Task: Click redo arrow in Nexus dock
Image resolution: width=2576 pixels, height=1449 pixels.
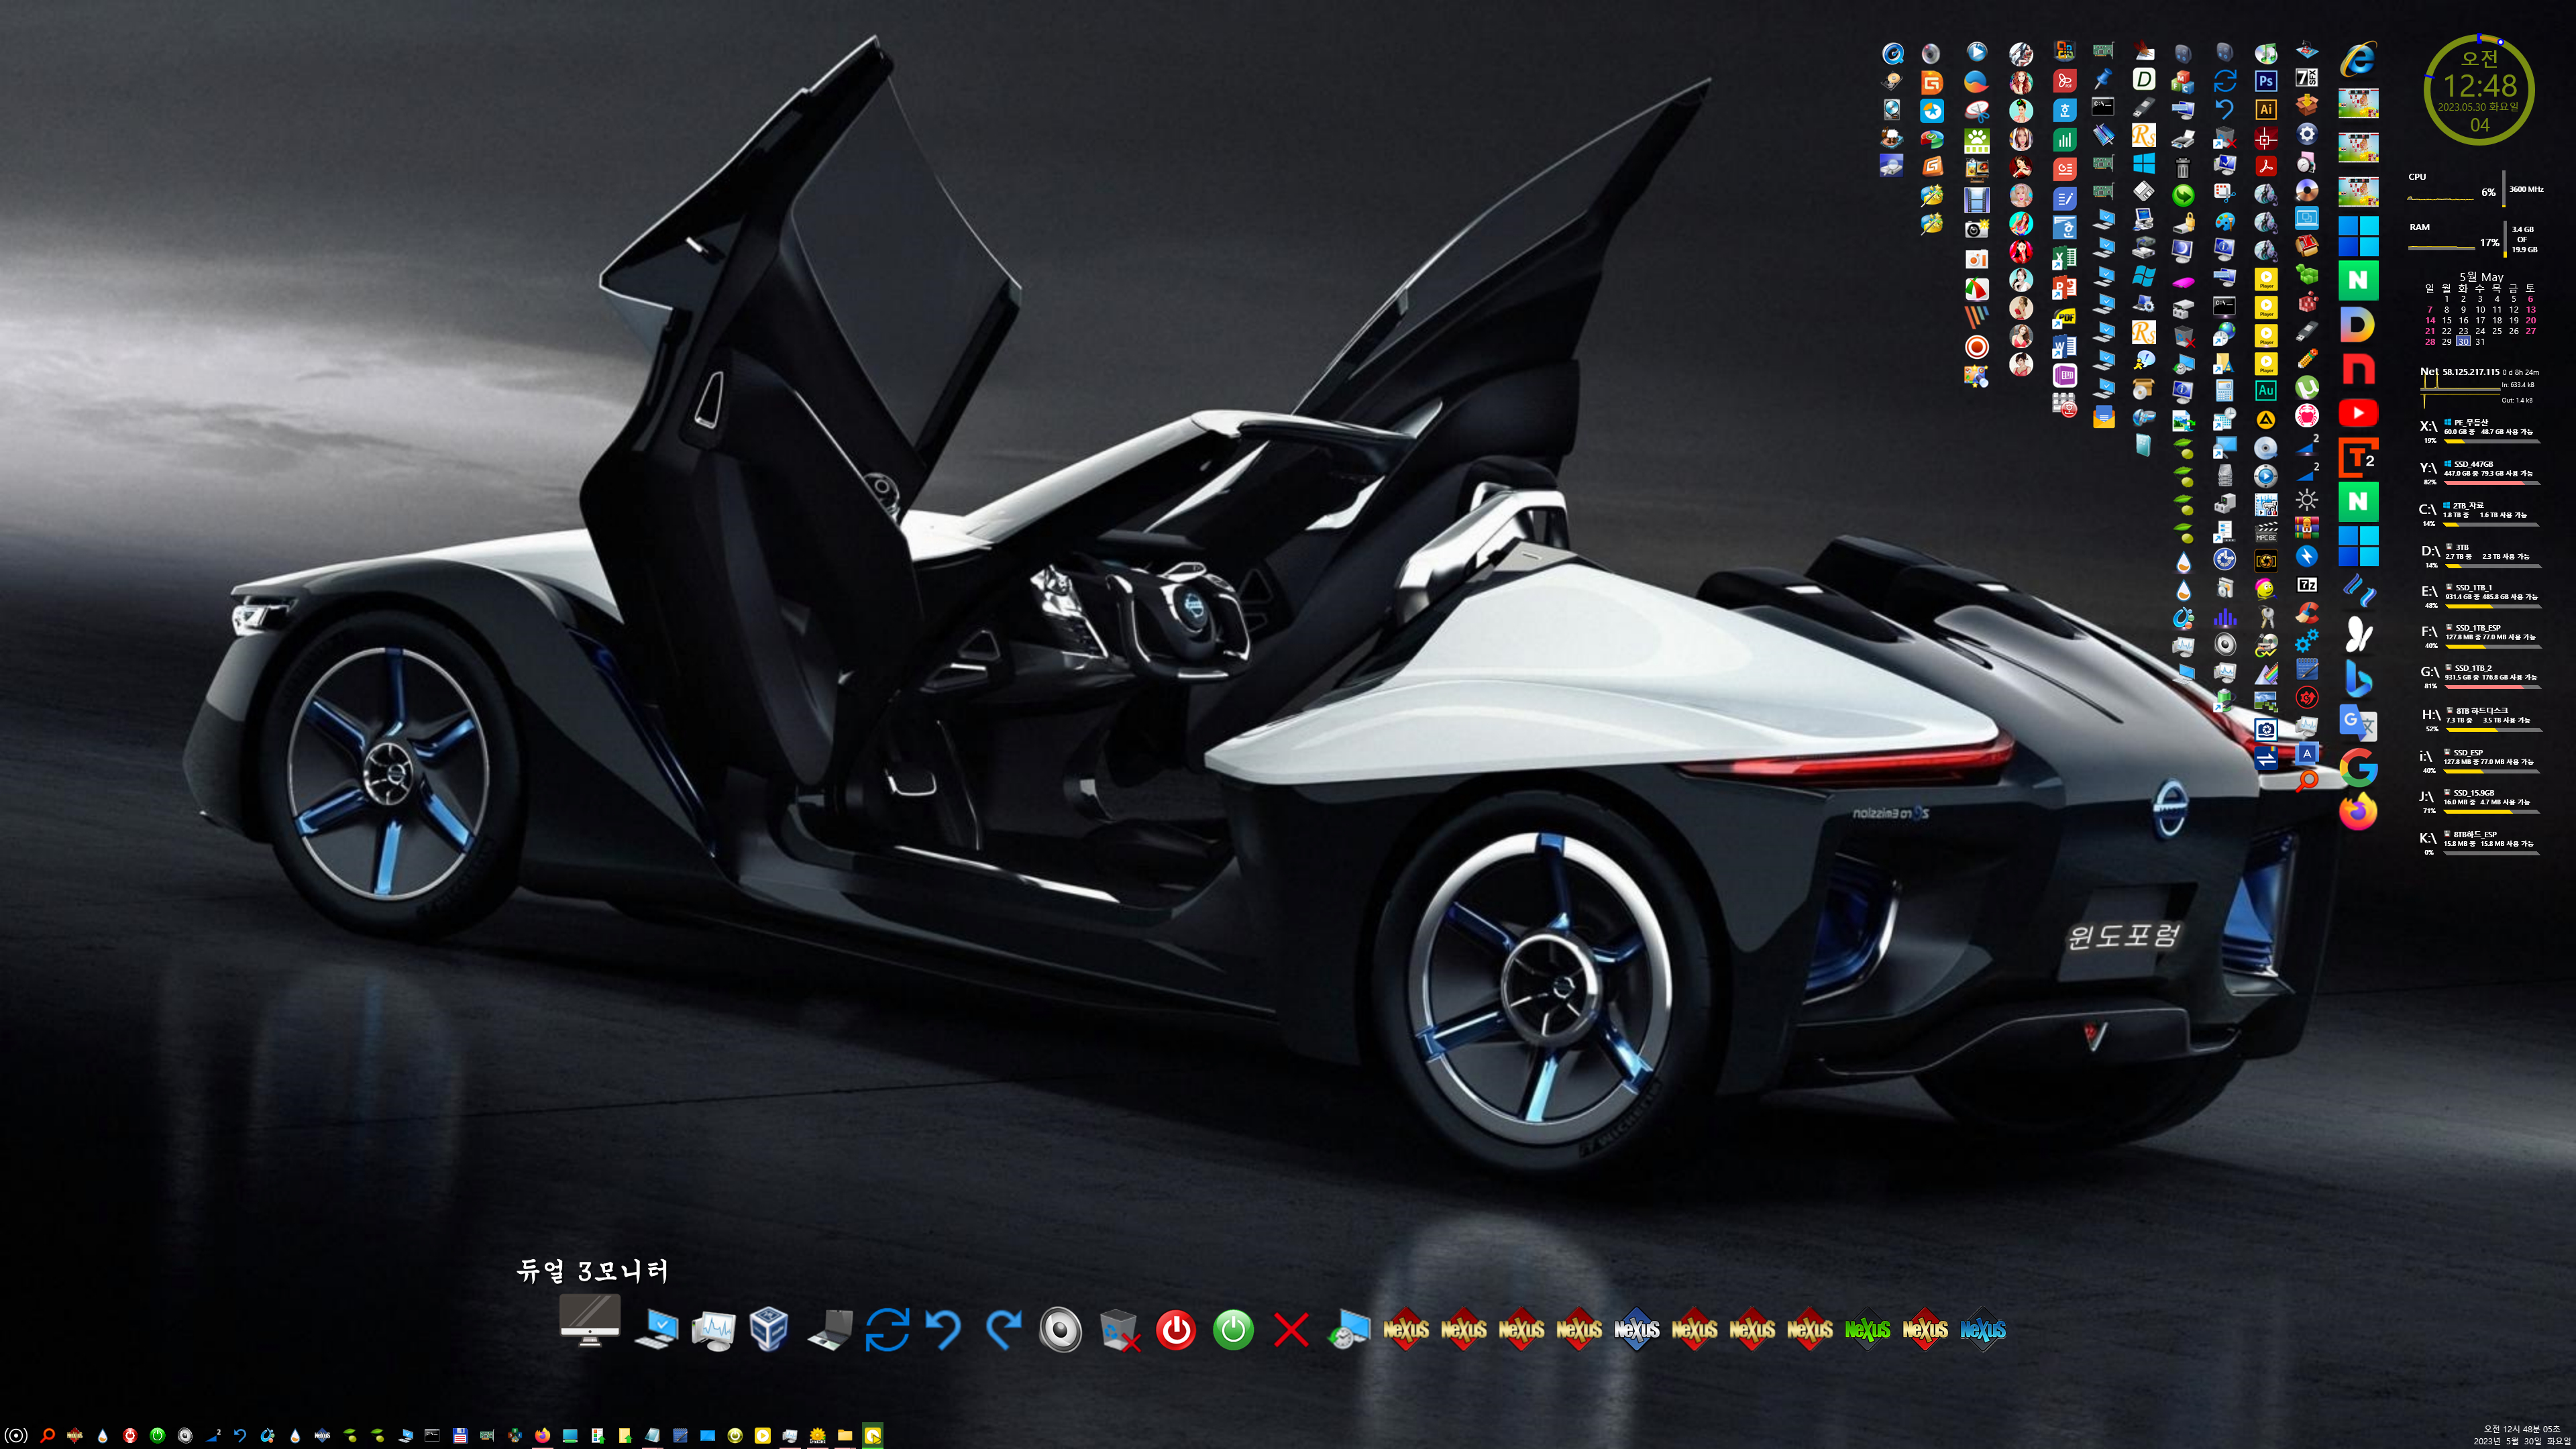Action: point(1003,1329)
